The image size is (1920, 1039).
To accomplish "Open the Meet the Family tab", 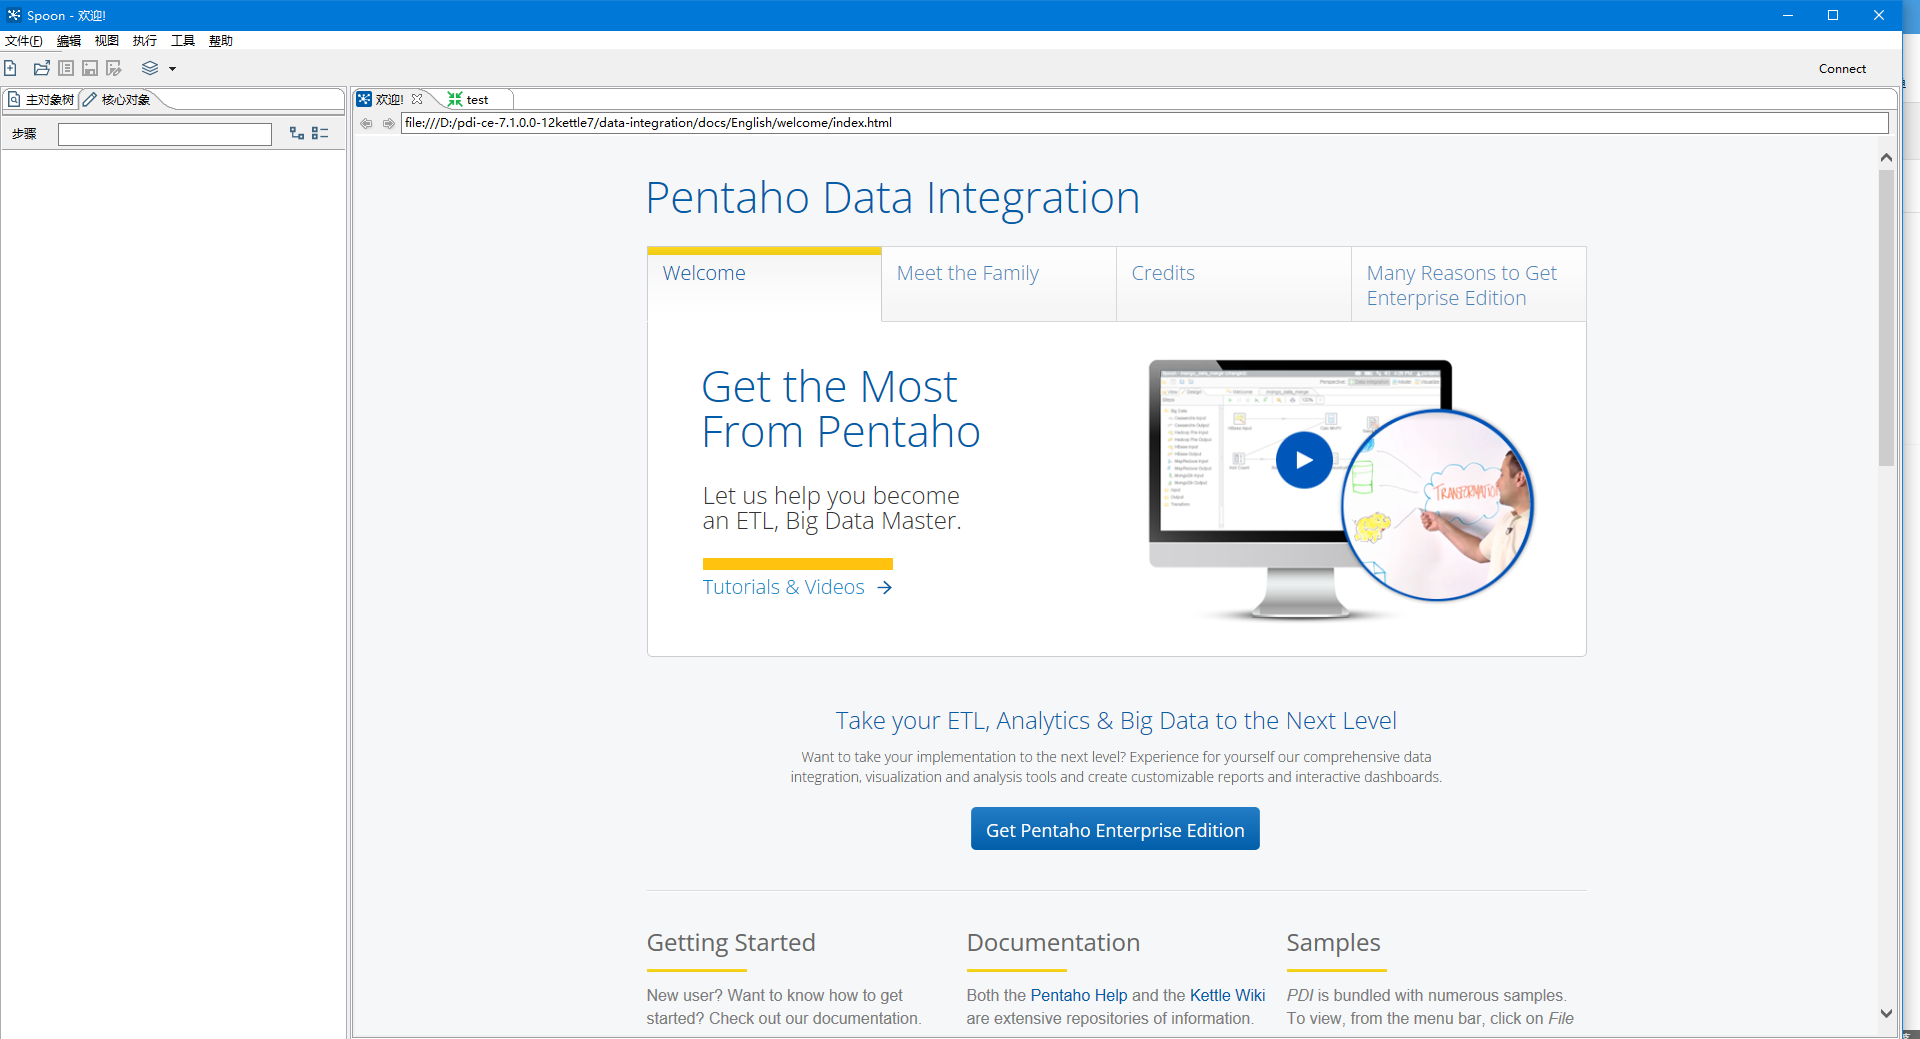I will pos(999,284).
